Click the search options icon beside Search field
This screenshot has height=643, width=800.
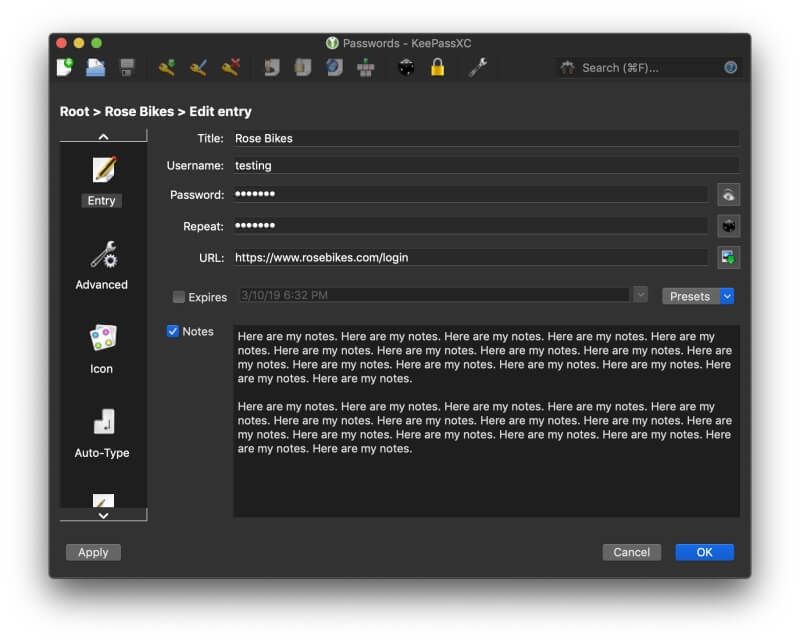567,67
